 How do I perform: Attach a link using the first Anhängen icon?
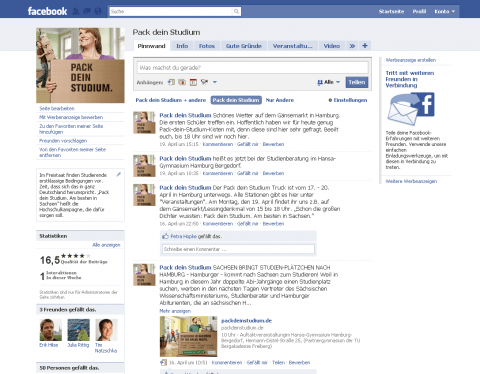click(x=171, y=82)
